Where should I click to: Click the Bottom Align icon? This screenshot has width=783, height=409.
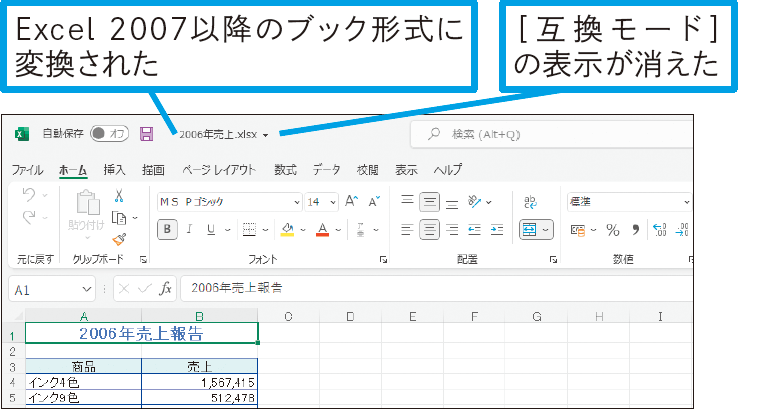[x=452, y=202]
